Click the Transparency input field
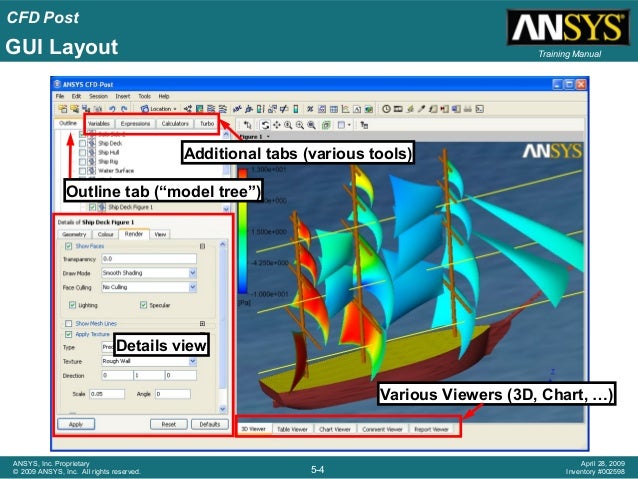The height and width of the screenshot is (479, 638). click(x=149, y=259)
